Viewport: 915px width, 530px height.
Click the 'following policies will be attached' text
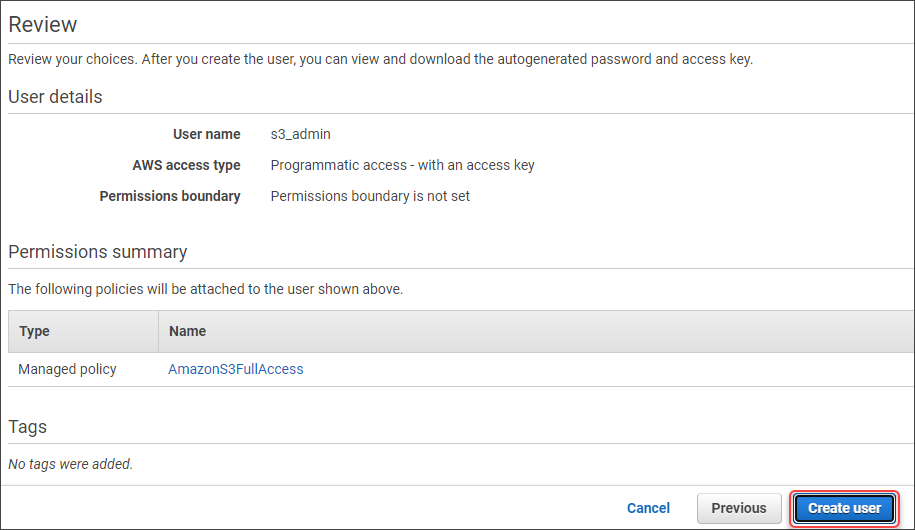pos(205,289)
